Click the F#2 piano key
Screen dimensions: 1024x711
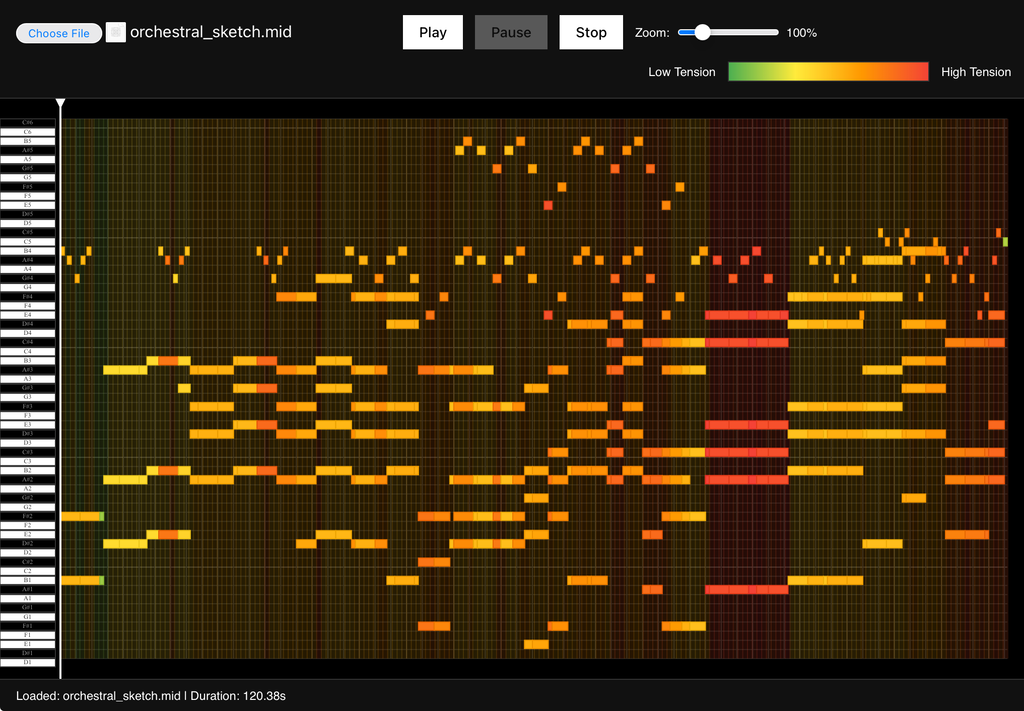coord(27,516)
